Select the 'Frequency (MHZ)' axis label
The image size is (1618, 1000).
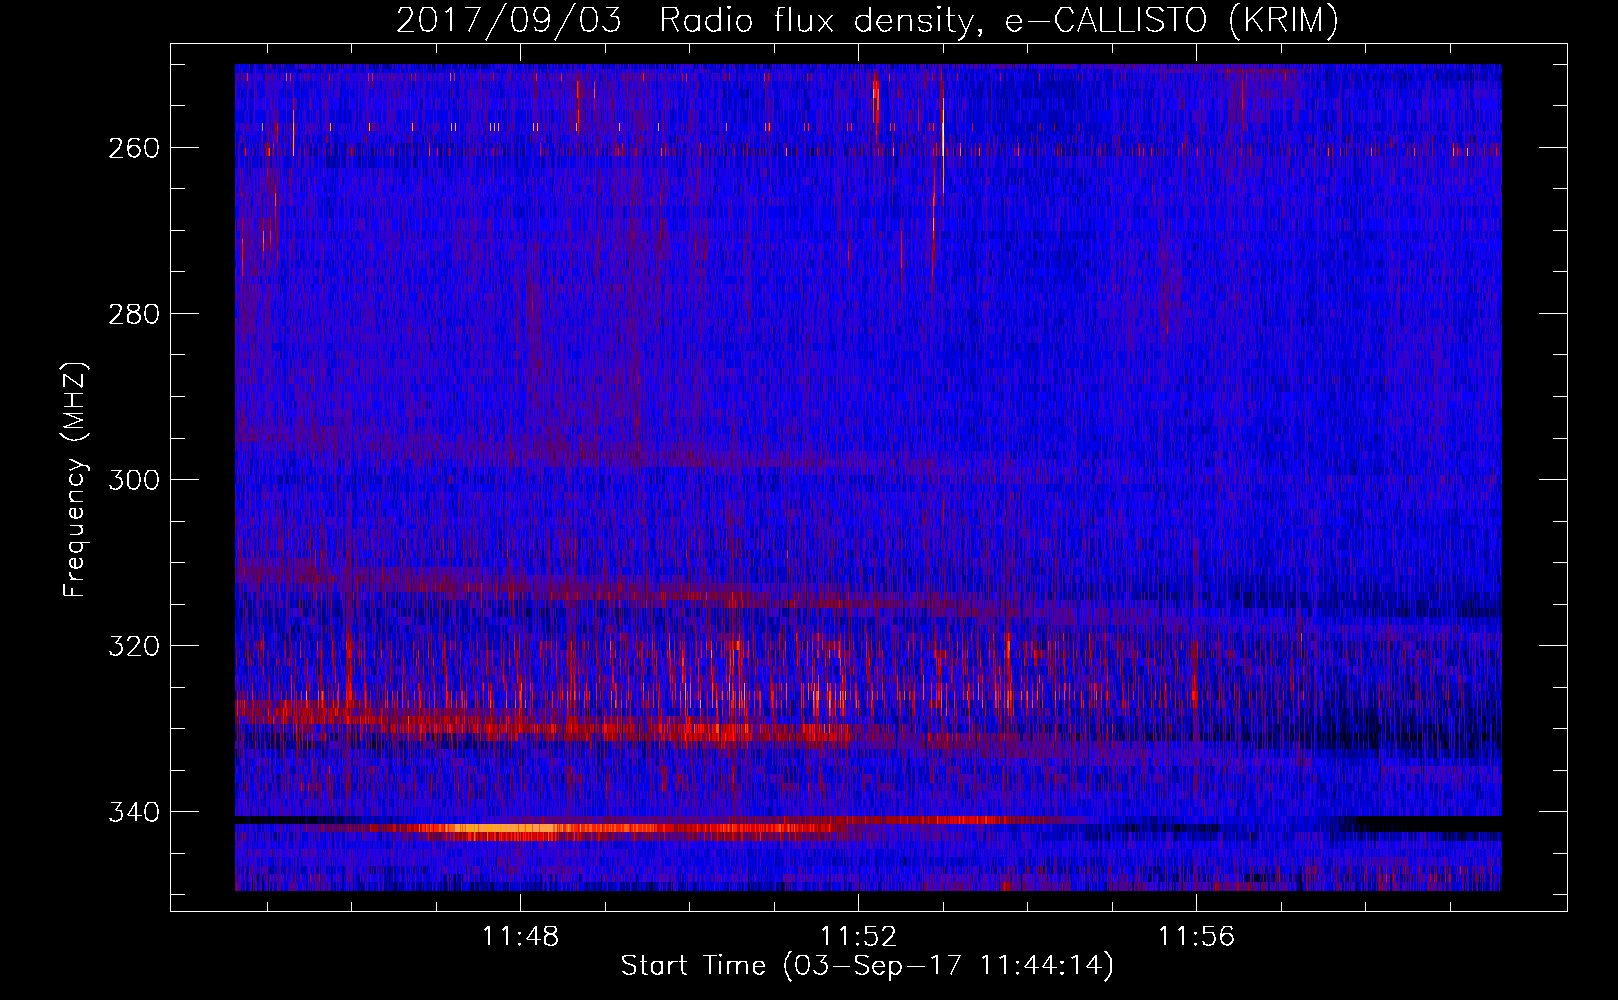point(75,479)
